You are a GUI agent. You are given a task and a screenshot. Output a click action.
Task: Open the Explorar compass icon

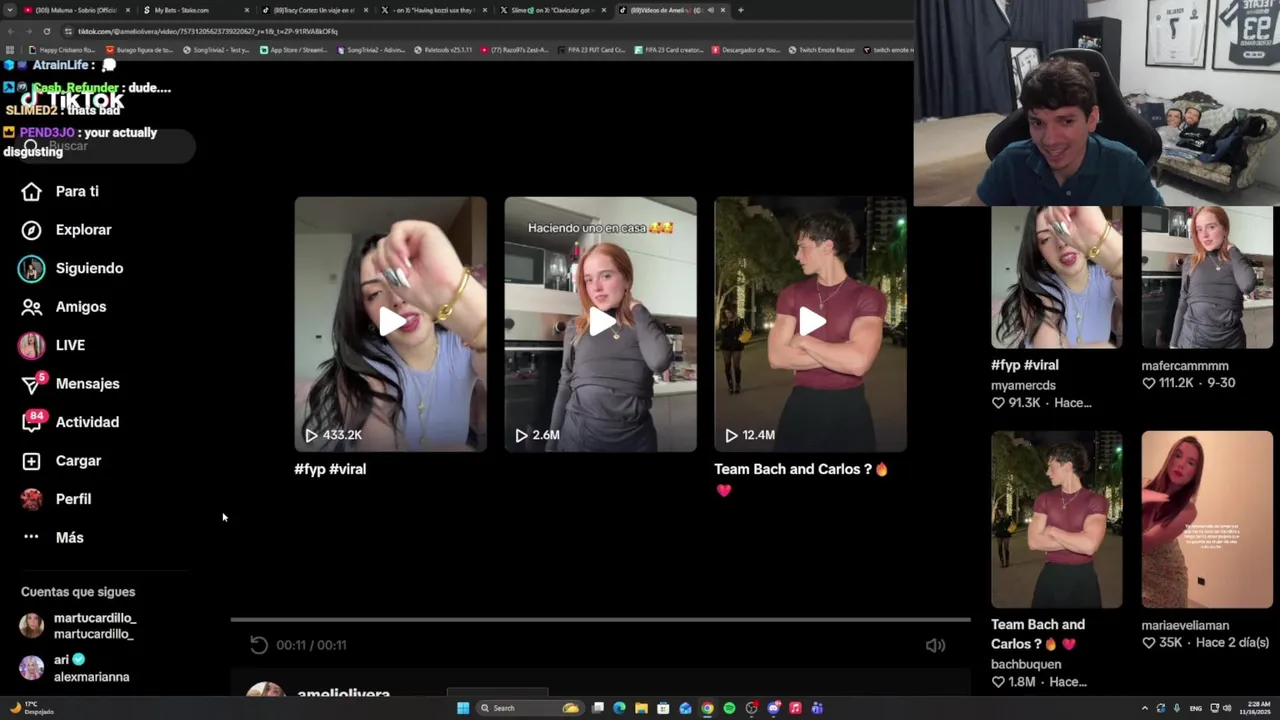click(x=32, y=230)
